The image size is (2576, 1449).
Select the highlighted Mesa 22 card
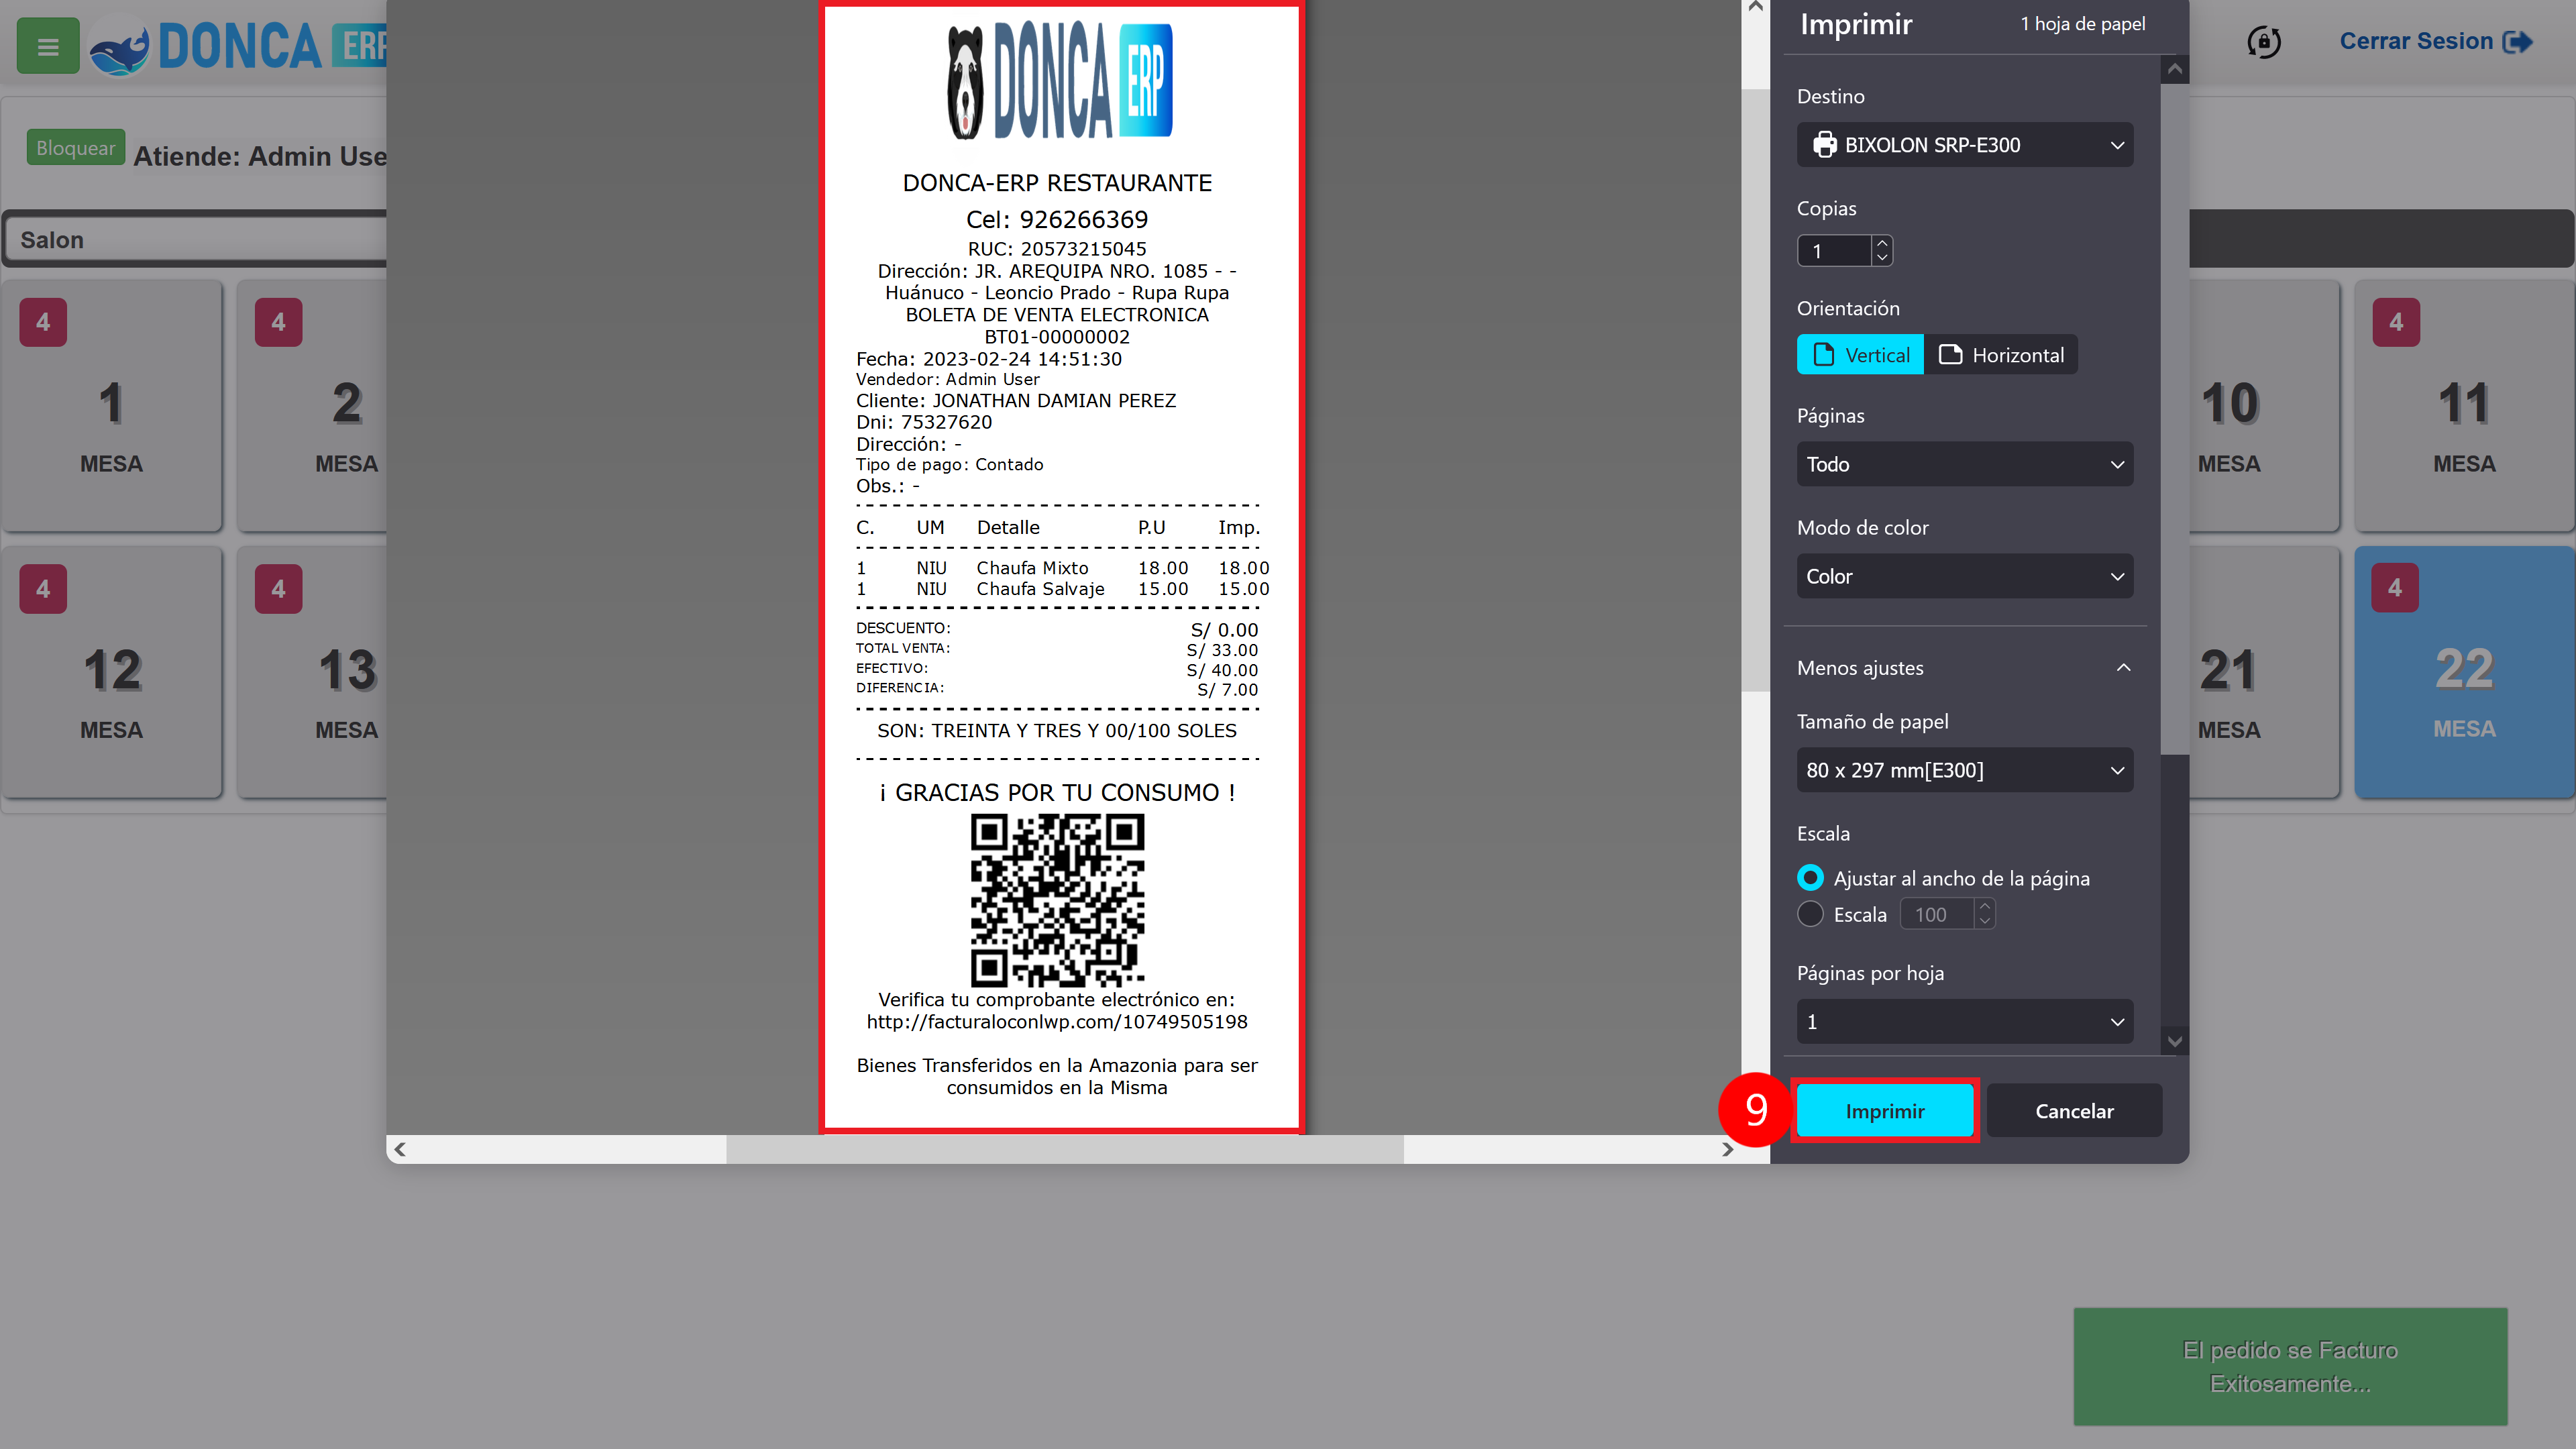[x=2464, y=671]
